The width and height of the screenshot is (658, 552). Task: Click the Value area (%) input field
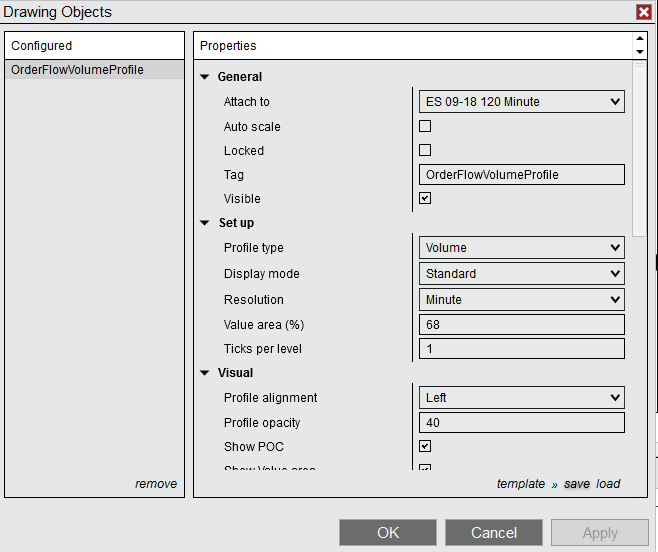coord(520,325)
